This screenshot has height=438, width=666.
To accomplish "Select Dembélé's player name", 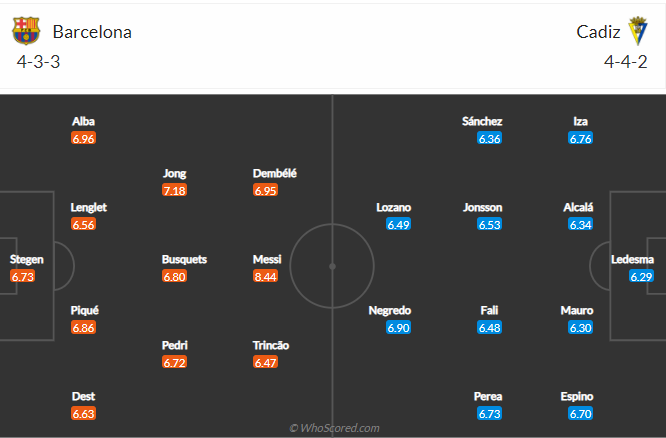I will pyautogui.click(x=275, y=173).
